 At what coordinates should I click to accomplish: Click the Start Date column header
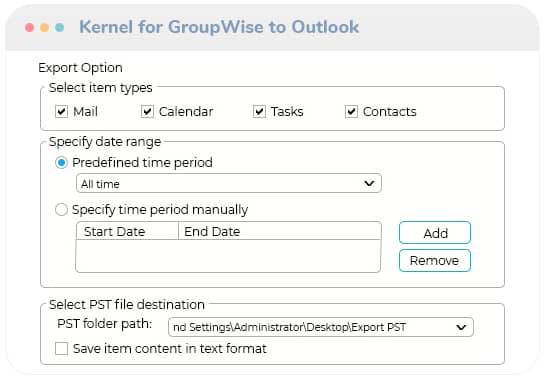[x=127, y=231]
